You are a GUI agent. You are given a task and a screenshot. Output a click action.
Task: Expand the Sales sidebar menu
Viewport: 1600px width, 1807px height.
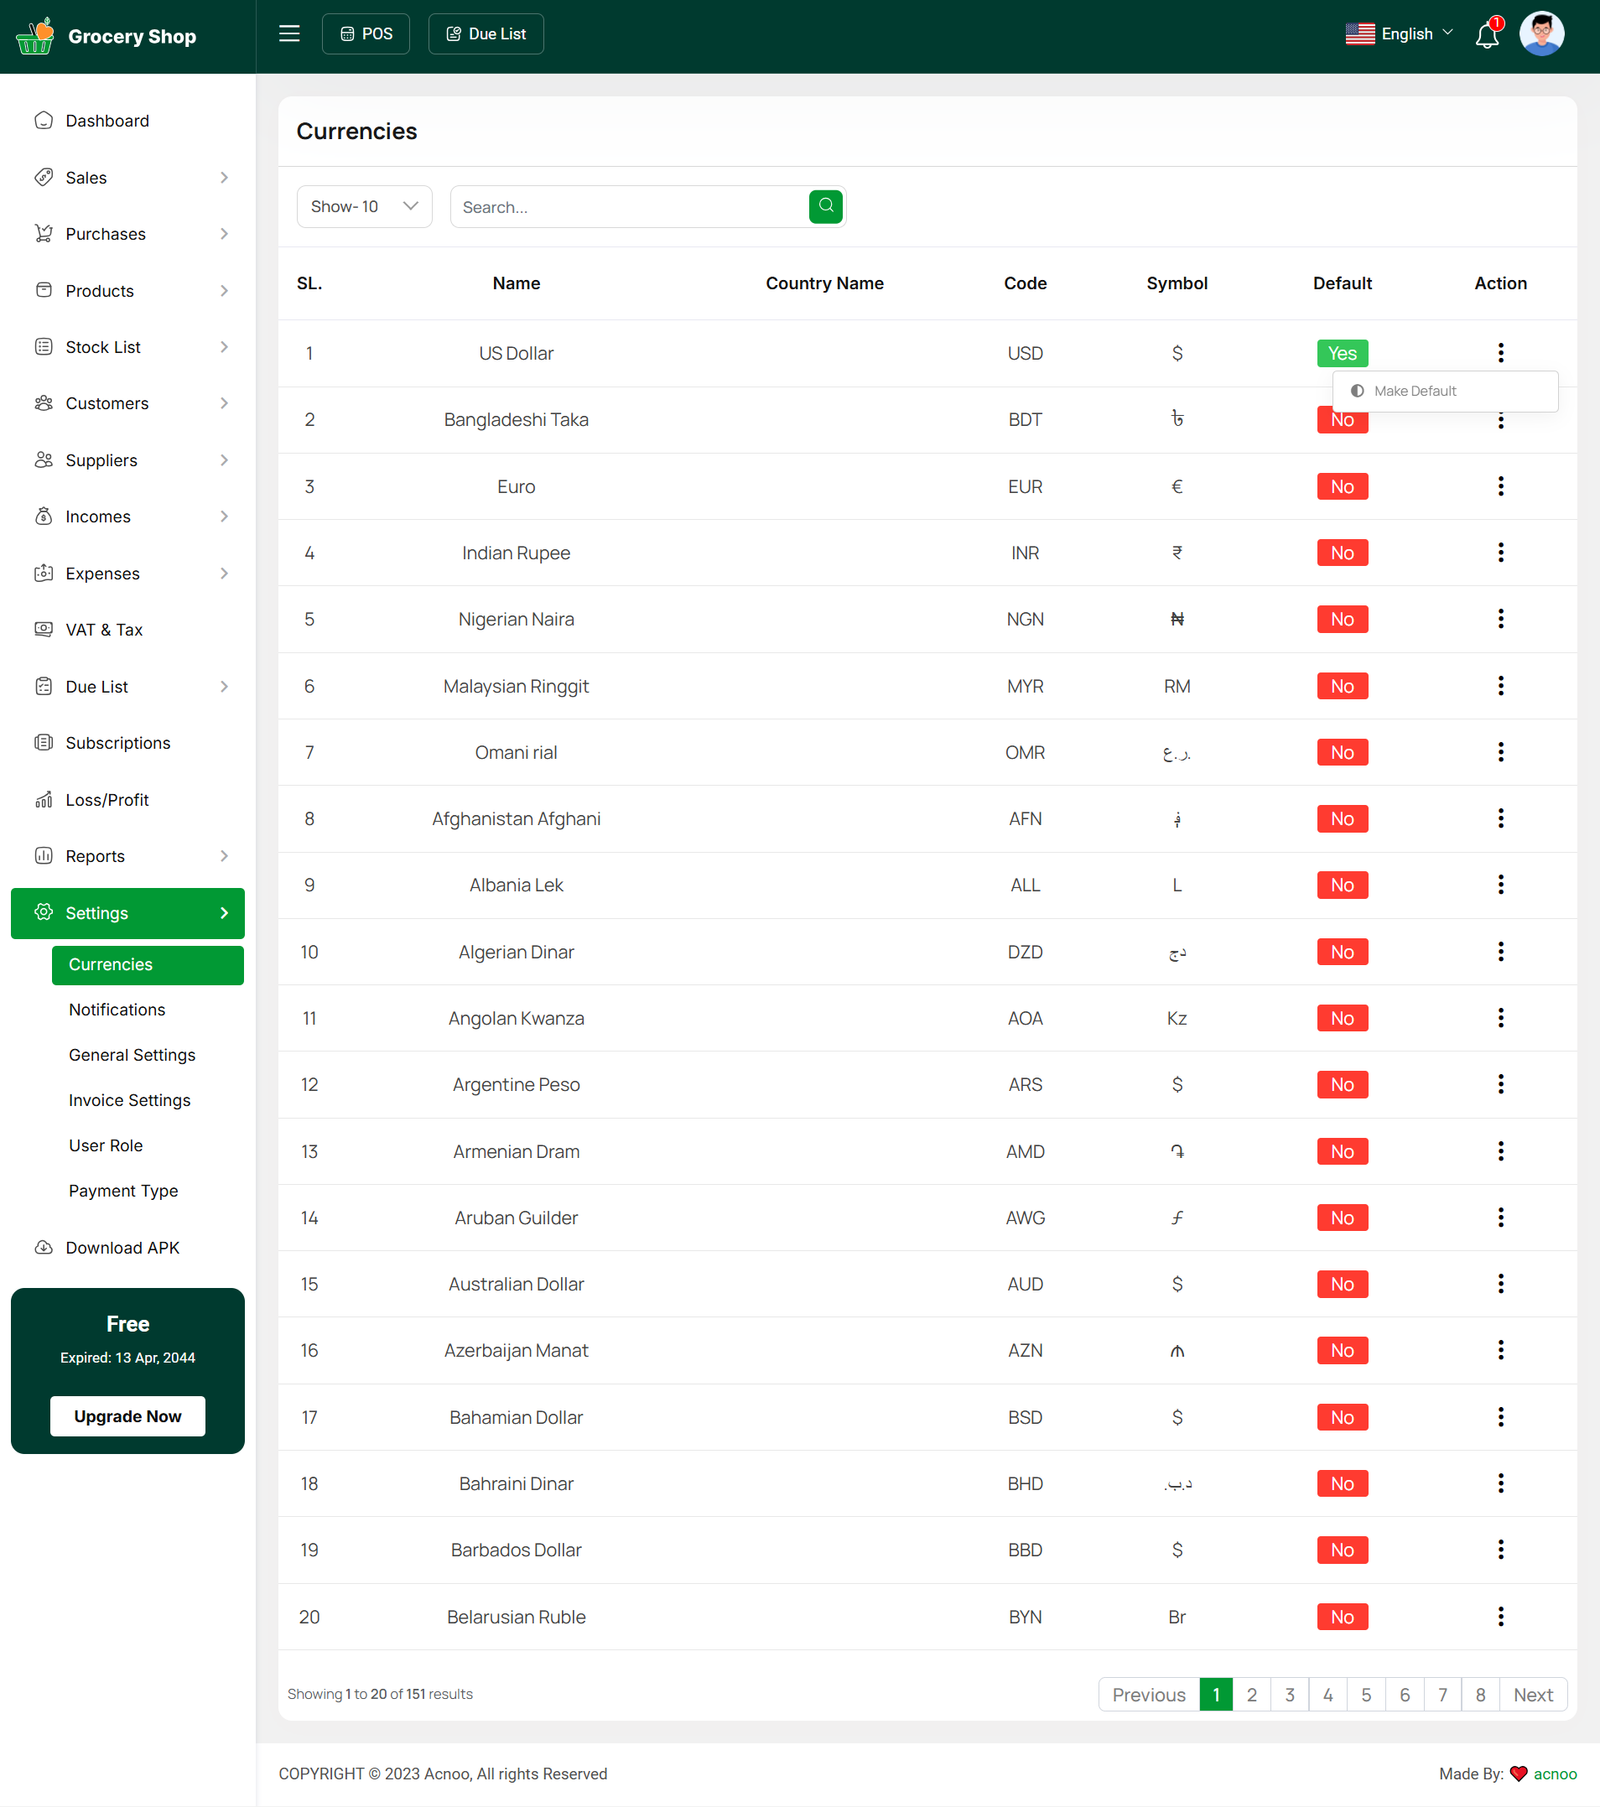click(128, 178)
